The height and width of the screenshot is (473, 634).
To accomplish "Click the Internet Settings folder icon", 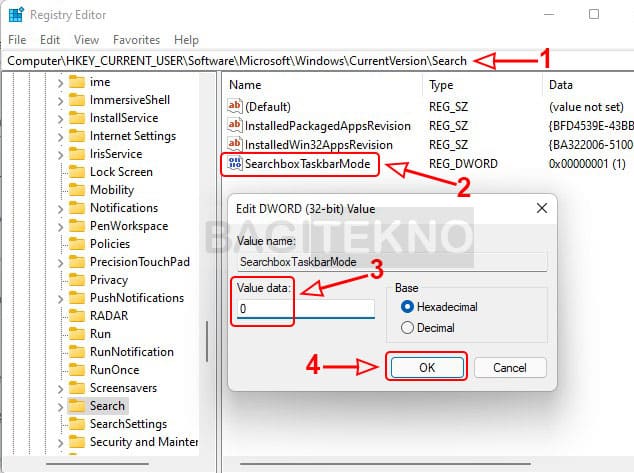I will click(76, 136).
